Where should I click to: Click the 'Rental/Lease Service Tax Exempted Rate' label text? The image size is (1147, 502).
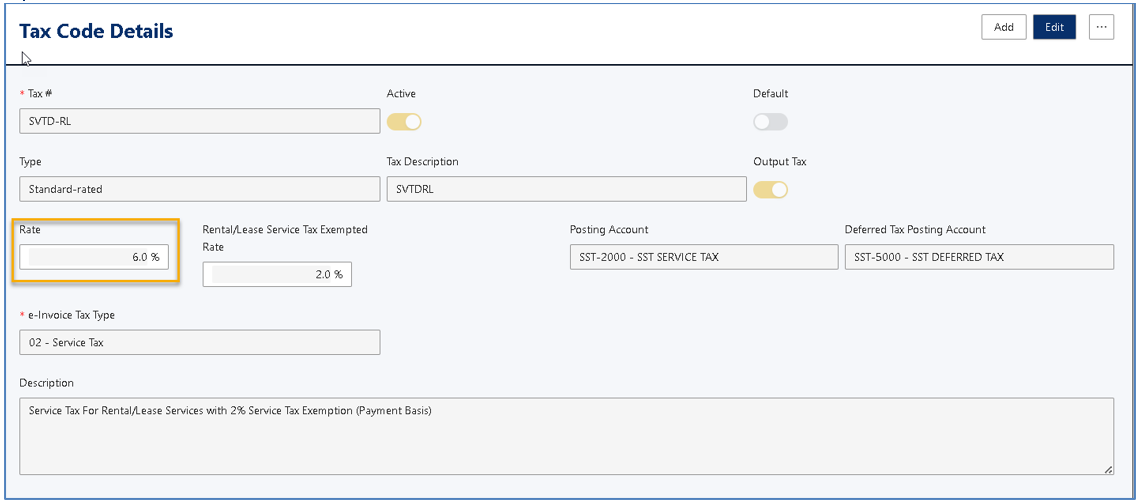point(284,229)
